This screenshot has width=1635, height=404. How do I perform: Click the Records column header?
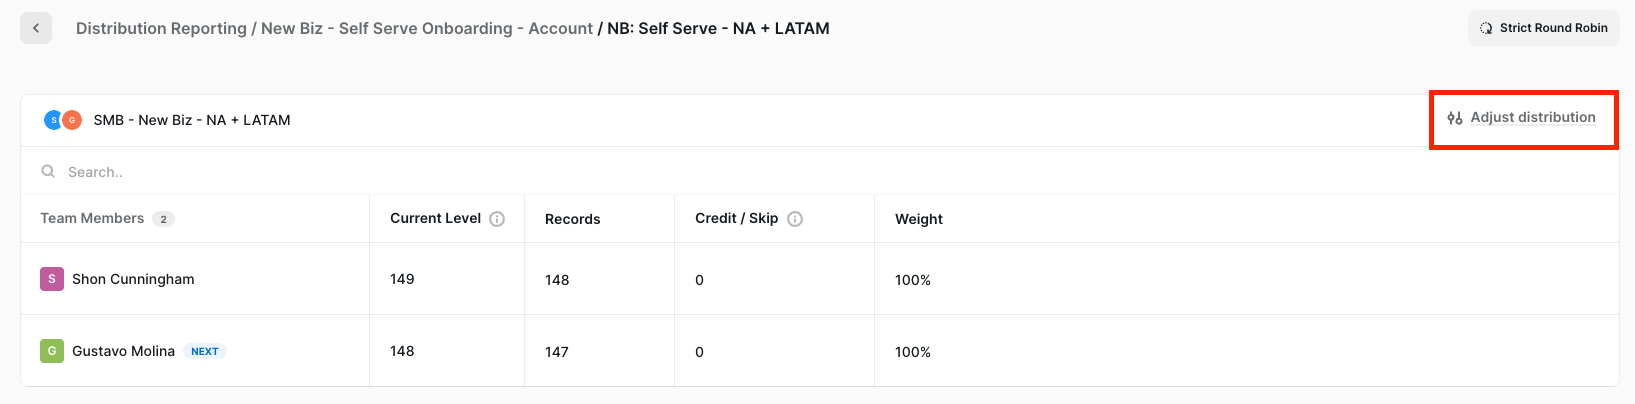(573, 219)
